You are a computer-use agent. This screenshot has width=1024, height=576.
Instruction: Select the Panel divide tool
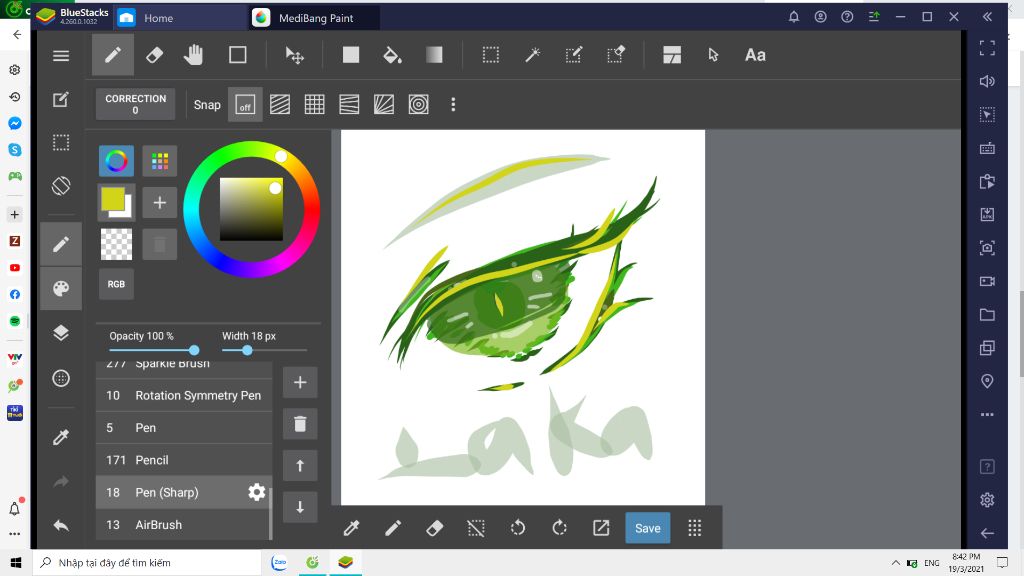click(672, 55)
